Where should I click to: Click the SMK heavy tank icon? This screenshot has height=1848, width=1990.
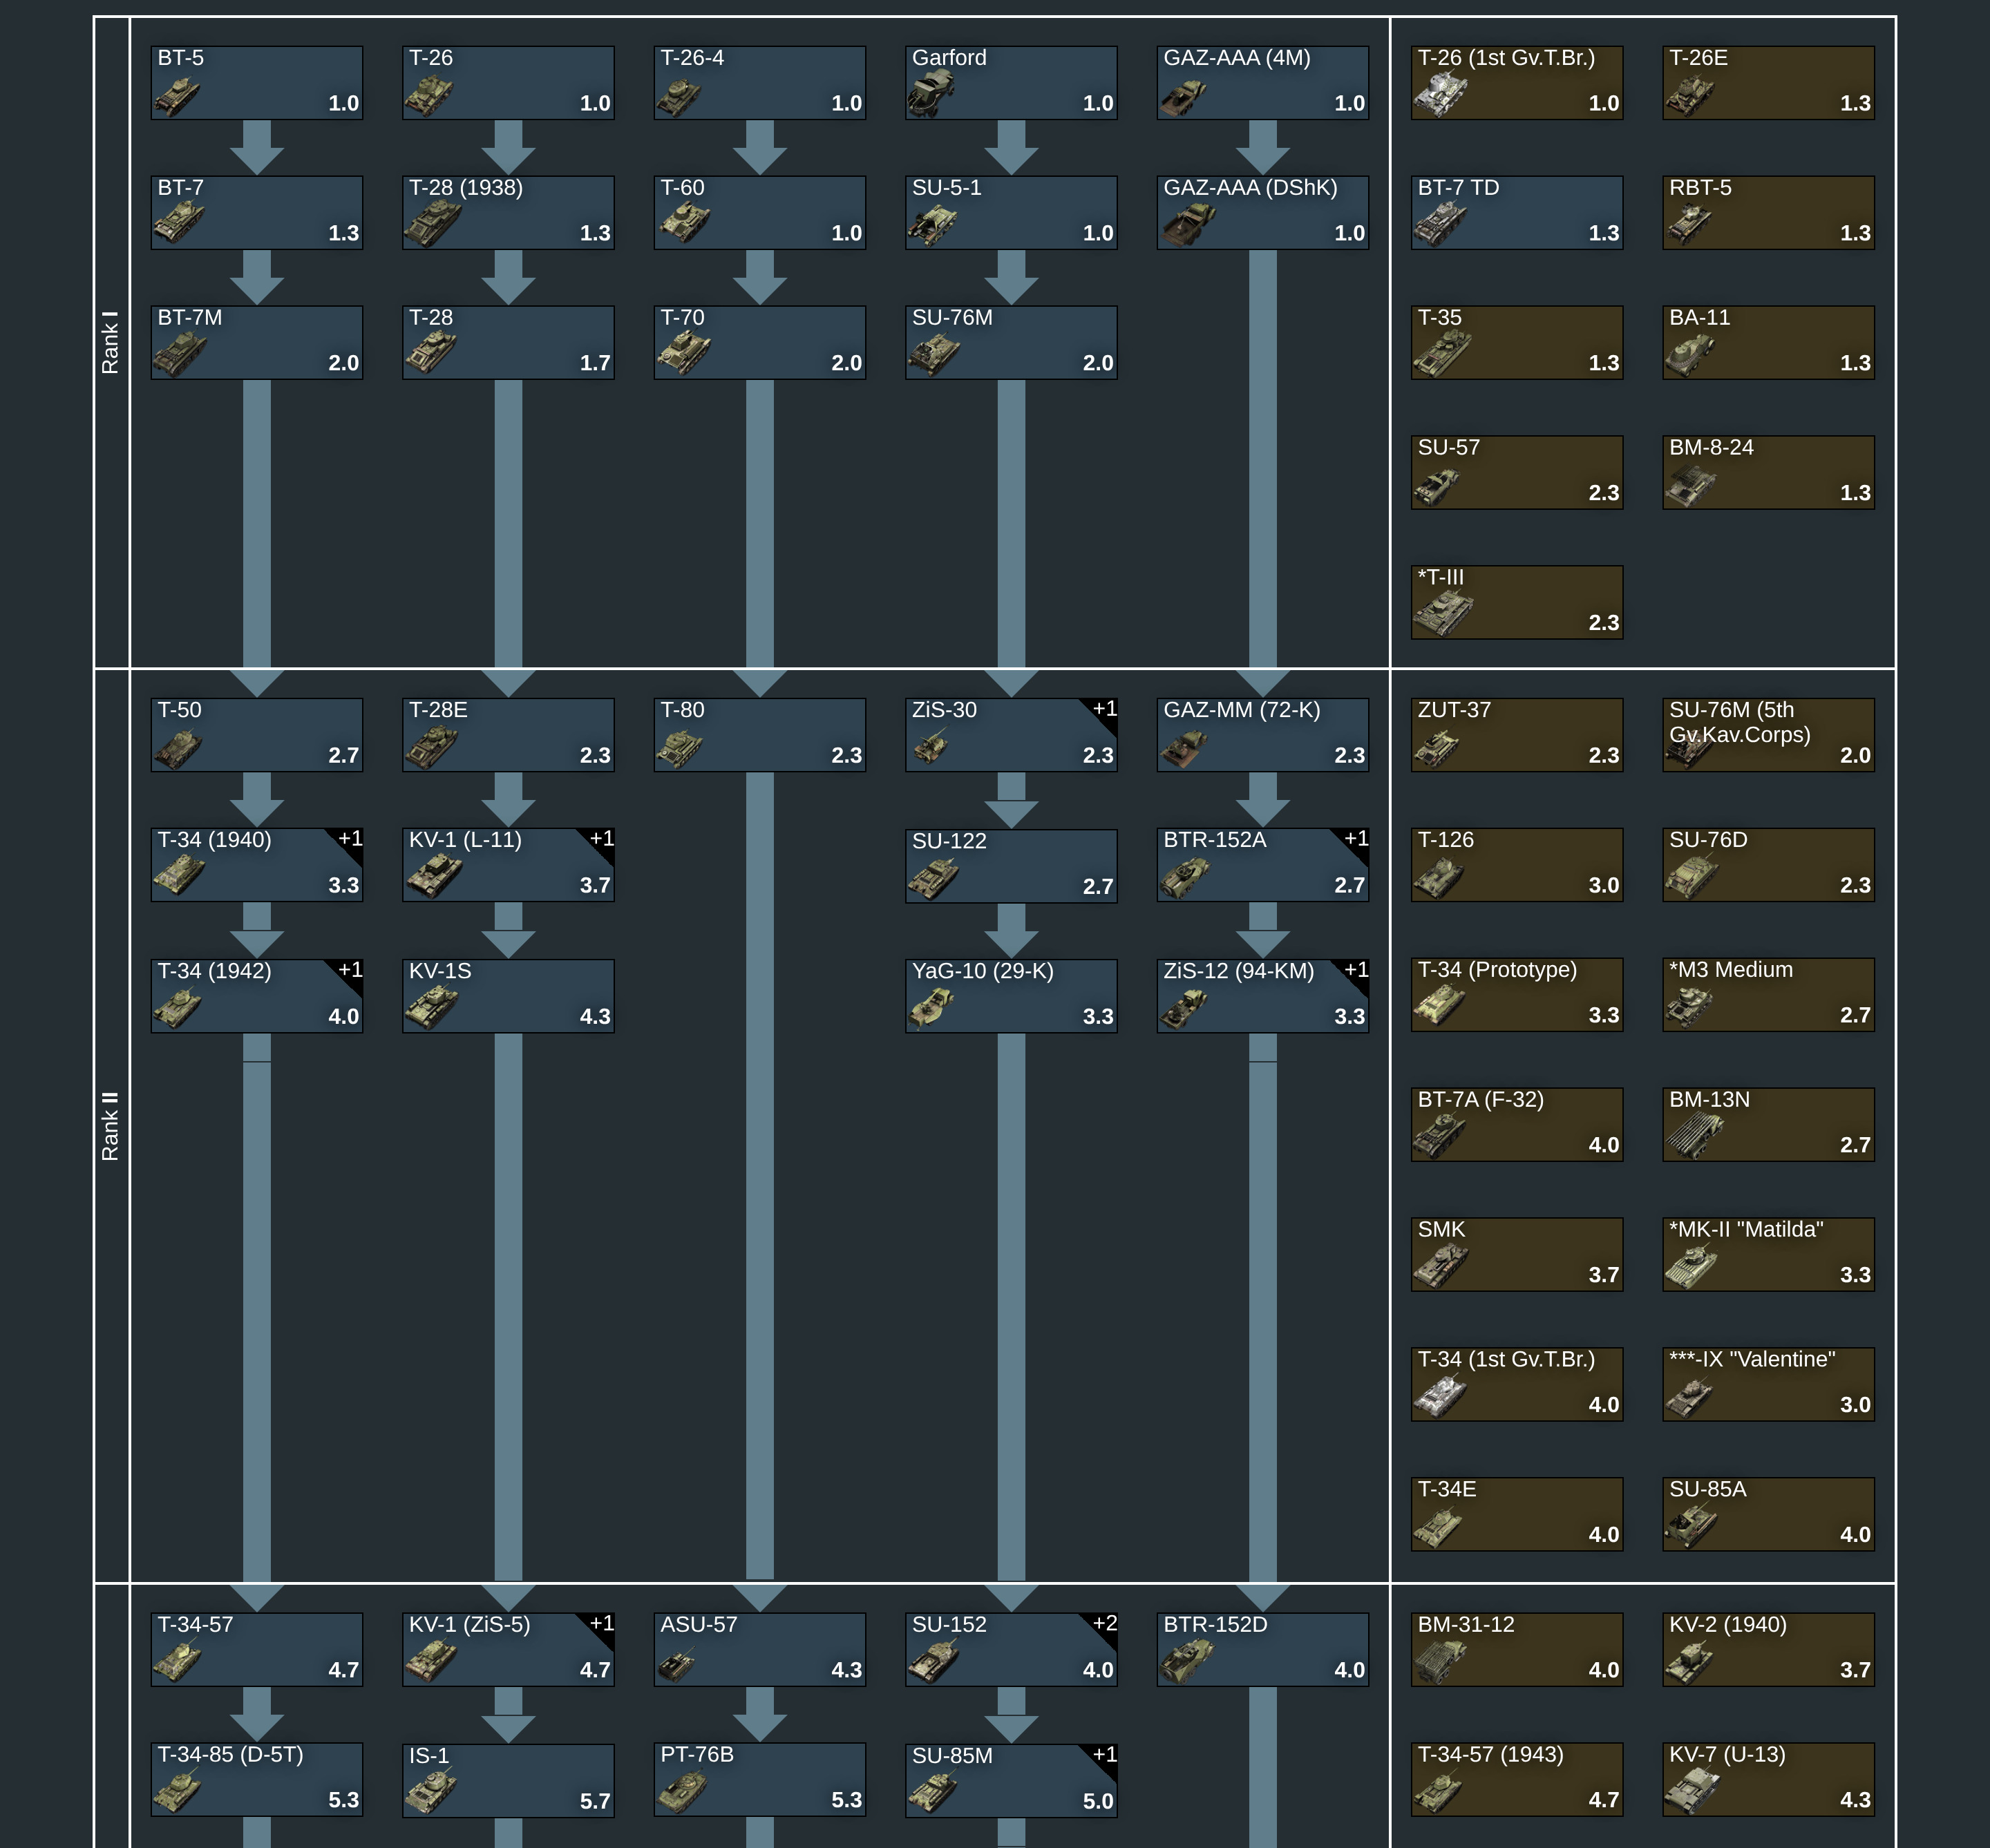(x=1442, y=1267)
